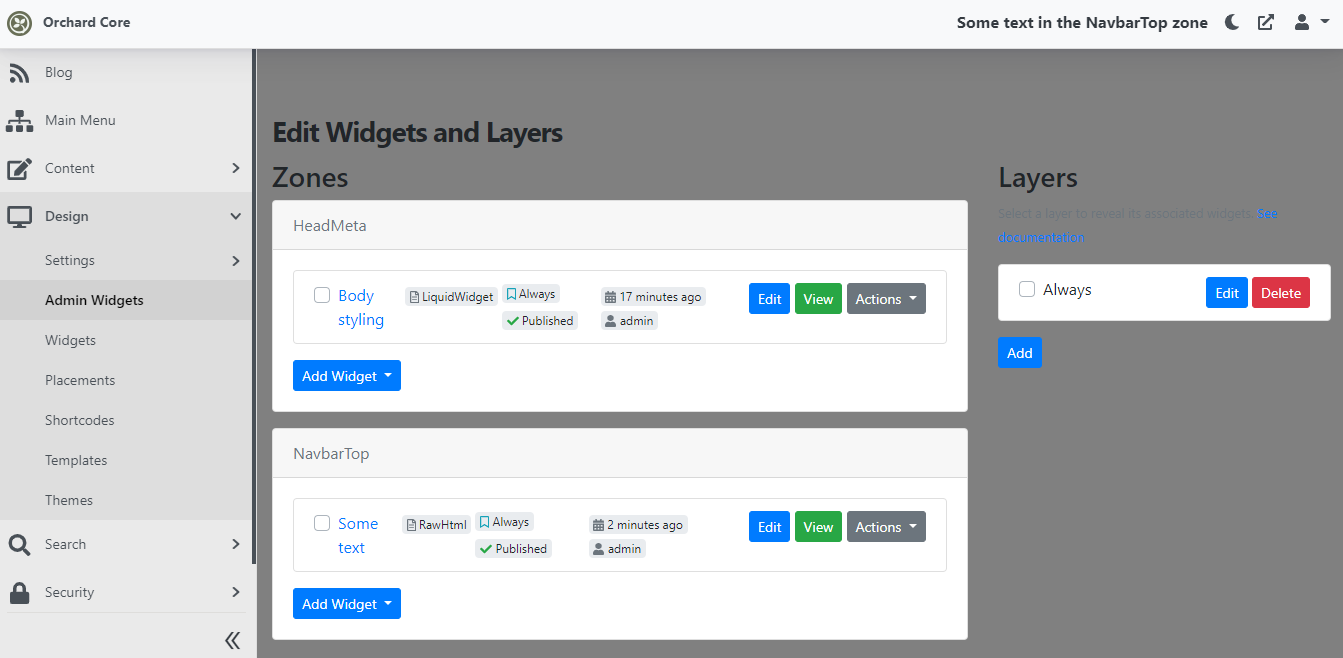Click the Security lock icon in sidebar

point(19,593)
